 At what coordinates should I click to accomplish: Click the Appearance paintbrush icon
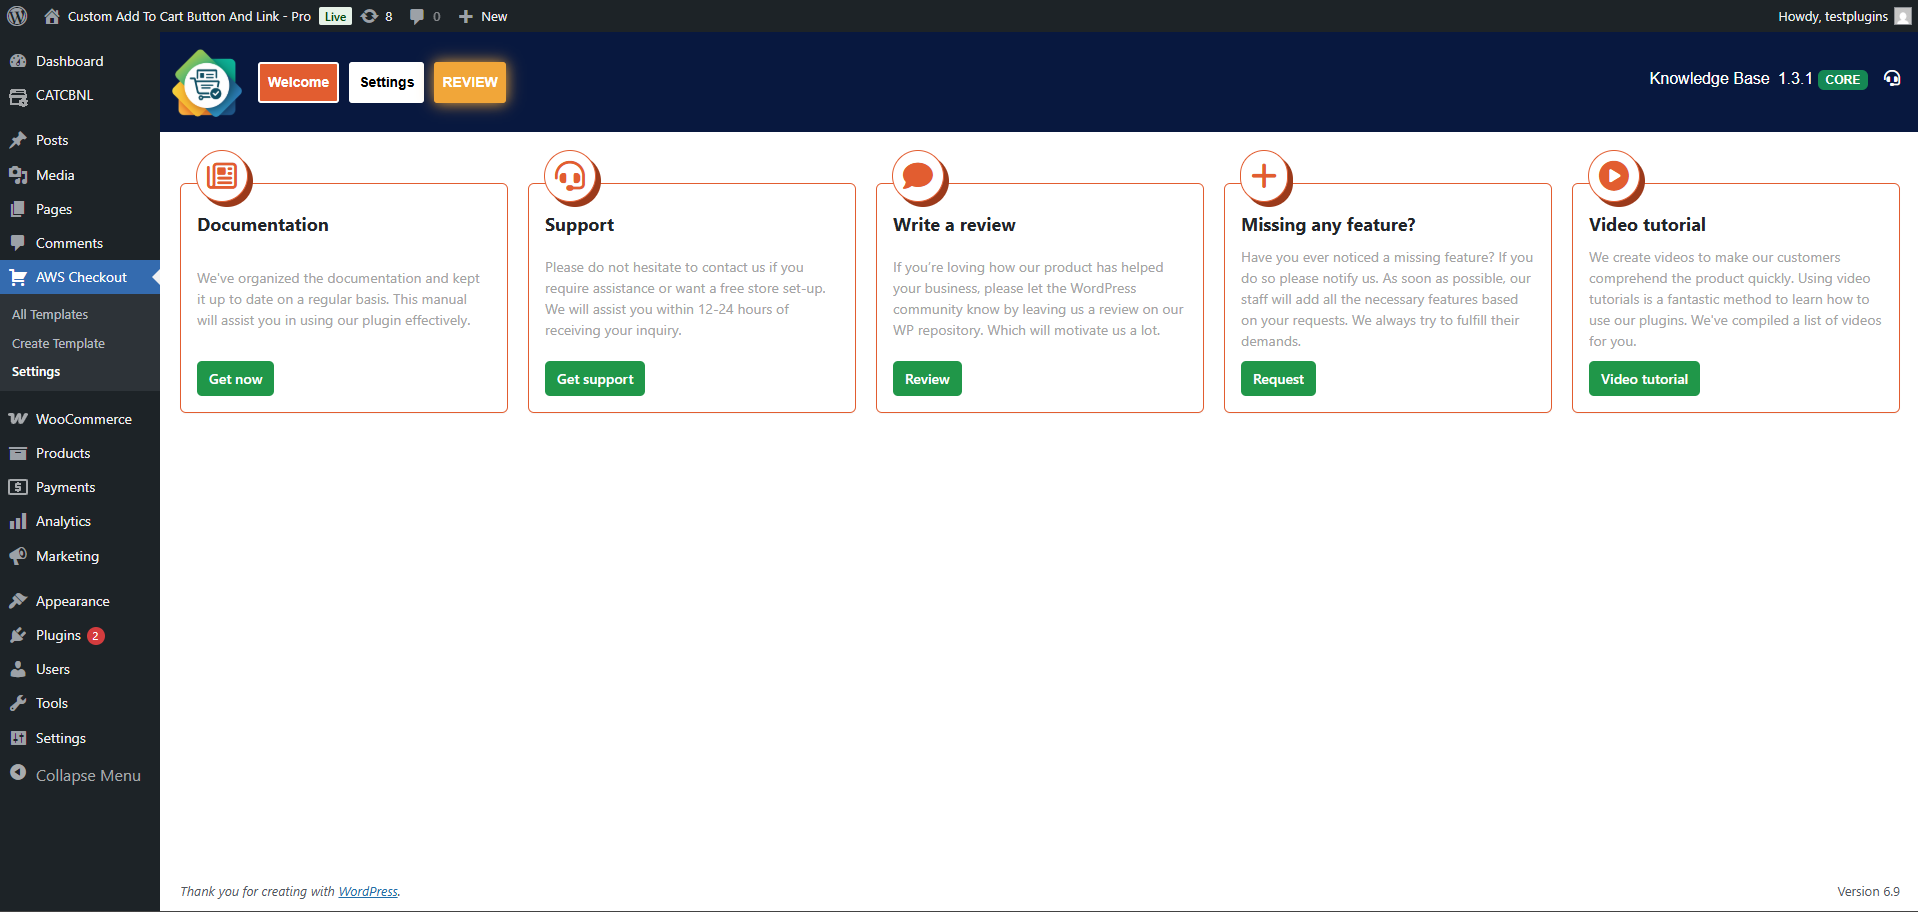pos(18,601)
